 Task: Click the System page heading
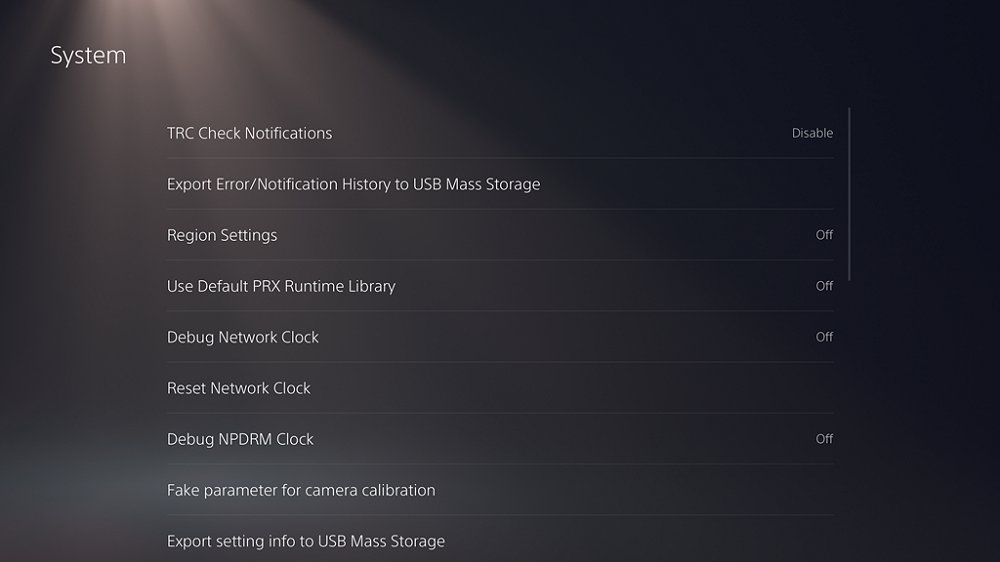point(88,55)
